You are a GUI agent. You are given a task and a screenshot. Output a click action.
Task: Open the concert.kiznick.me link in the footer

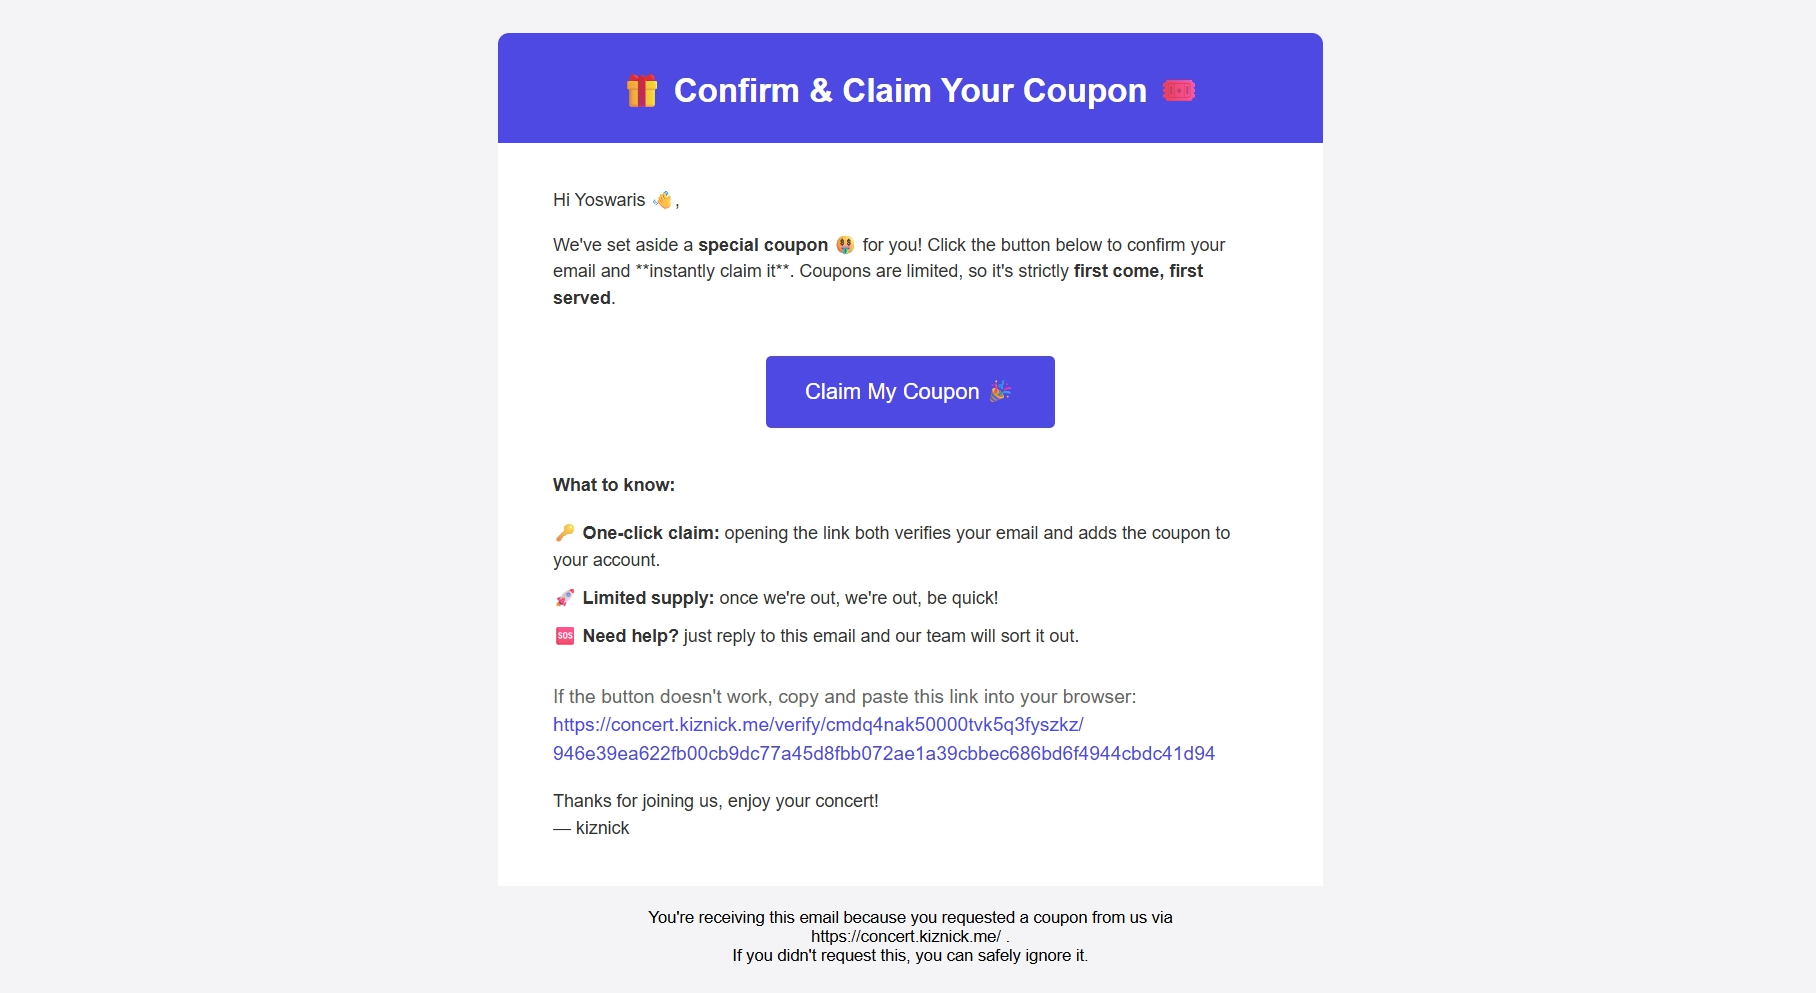(x=906, y=936)
